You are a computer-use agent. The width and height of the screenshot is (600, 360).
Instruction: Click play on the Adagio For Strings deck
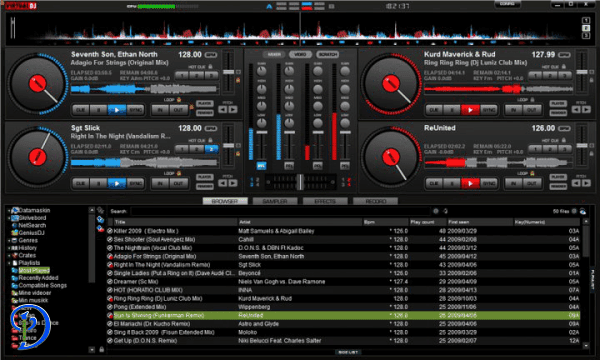(117, 110)
